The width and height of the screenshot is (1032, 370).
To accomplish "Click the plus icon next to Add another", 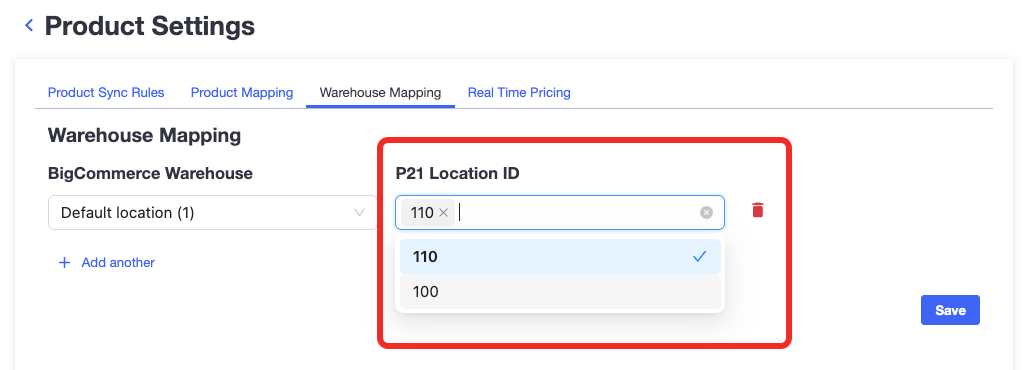I will (64, 263).
